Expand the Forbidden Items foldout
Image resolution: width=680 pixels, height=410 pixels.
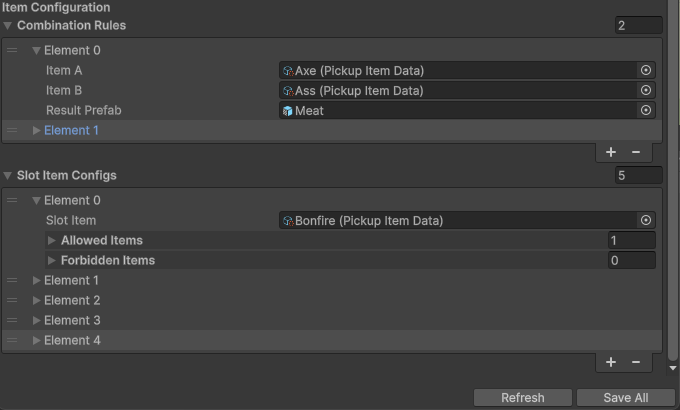(x=52, y=260)
